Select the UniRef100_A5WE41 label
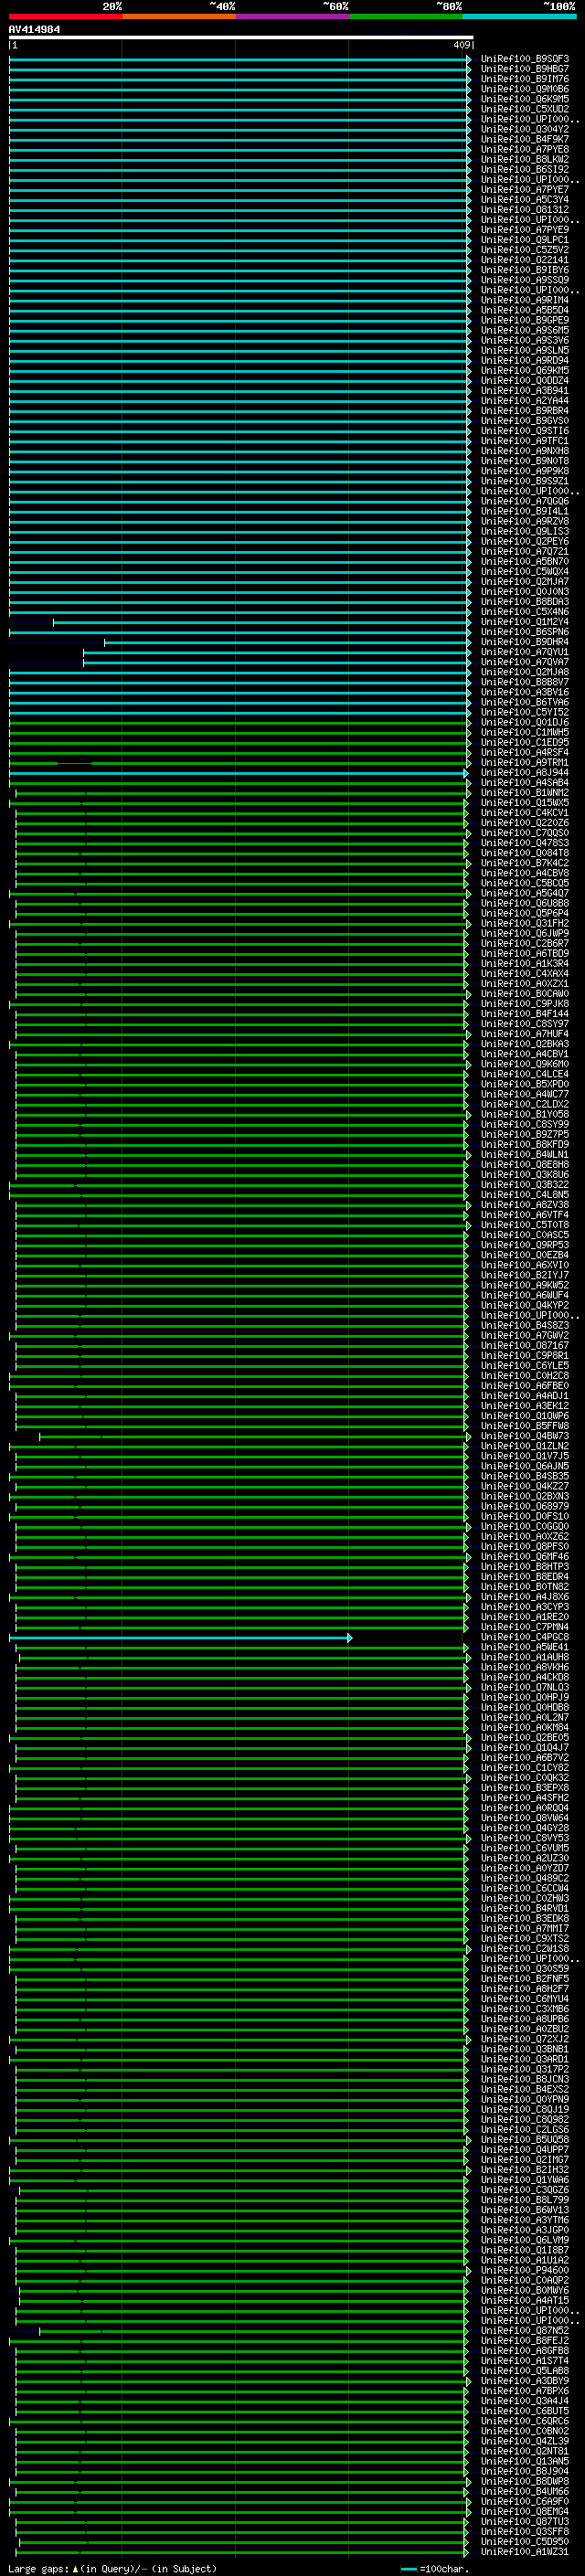 524,1647
